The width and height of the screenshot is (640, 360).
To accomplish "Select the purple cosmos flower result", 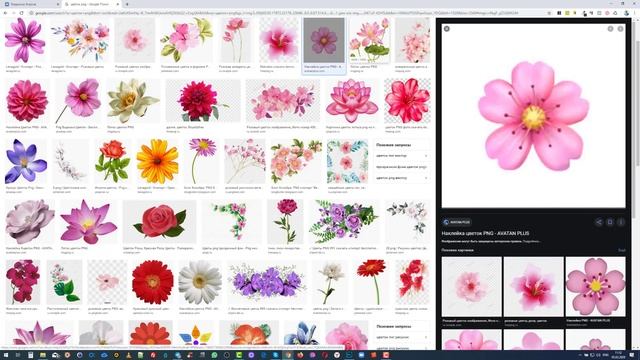I will tap(25, 40).
